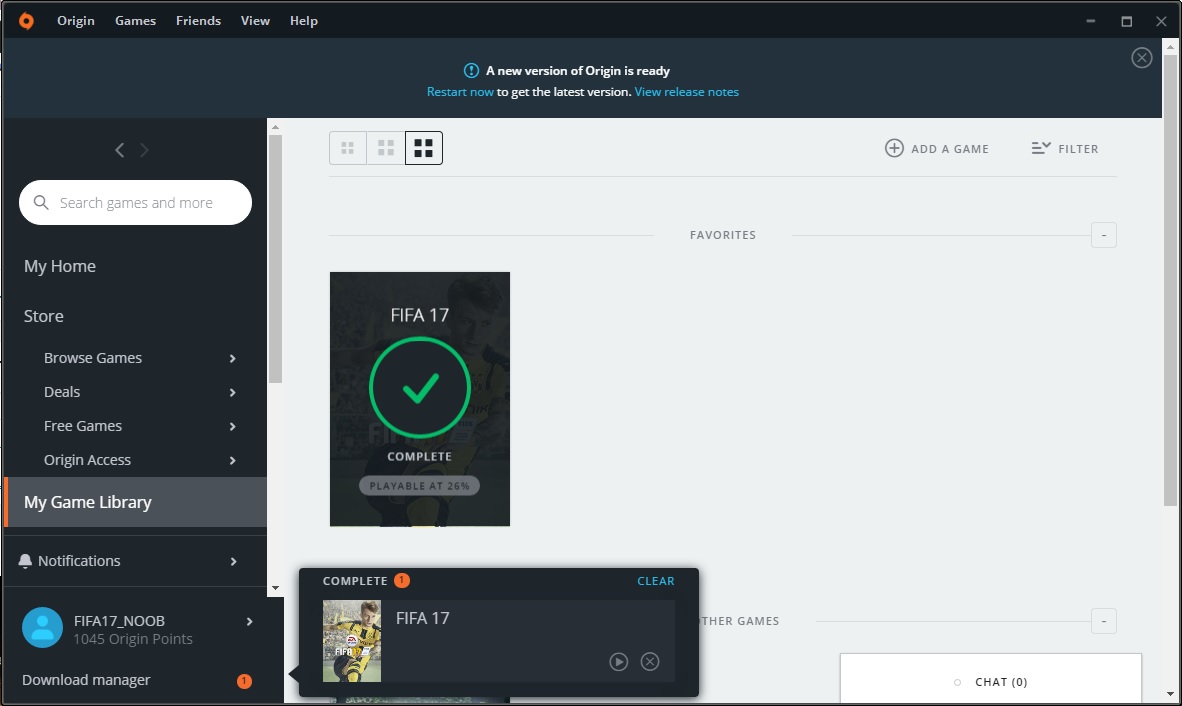Click the Origin logo icon
1182x706 pixels.
[x=25, y=20]
